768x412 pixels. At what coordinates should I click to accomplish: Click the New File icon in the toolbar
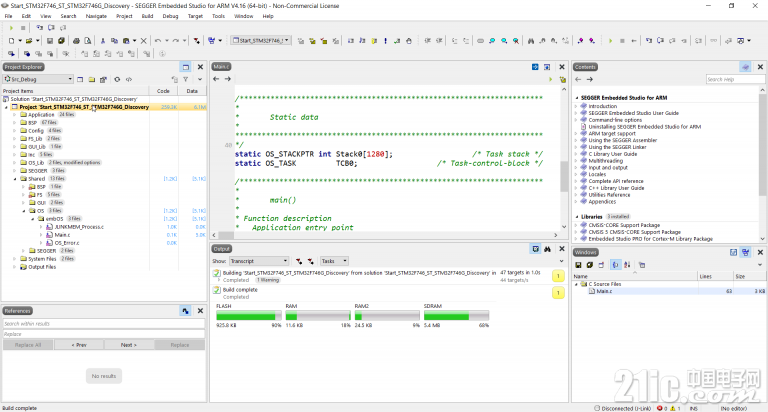(11, 41)
